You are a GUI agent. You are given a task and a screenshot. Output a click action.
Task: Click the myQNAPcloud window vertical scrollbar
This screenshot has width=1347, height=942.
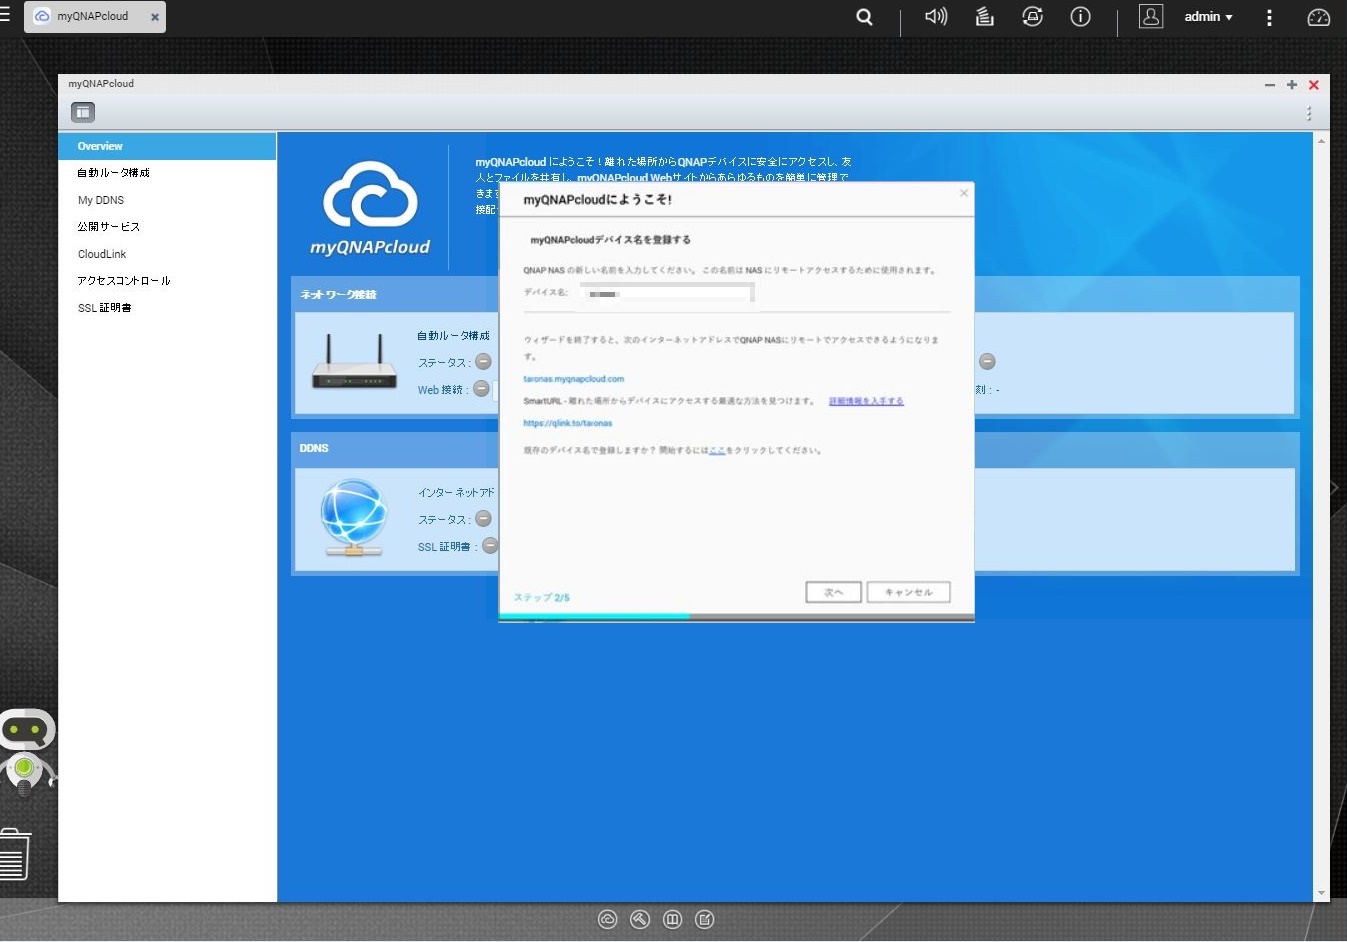1321,517
